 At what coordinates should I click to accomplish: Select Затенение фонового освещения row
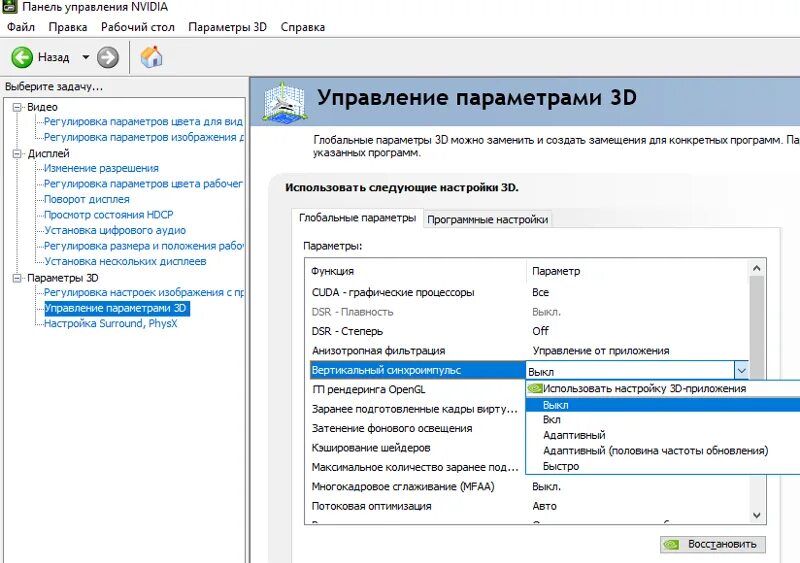coord(416,428)
